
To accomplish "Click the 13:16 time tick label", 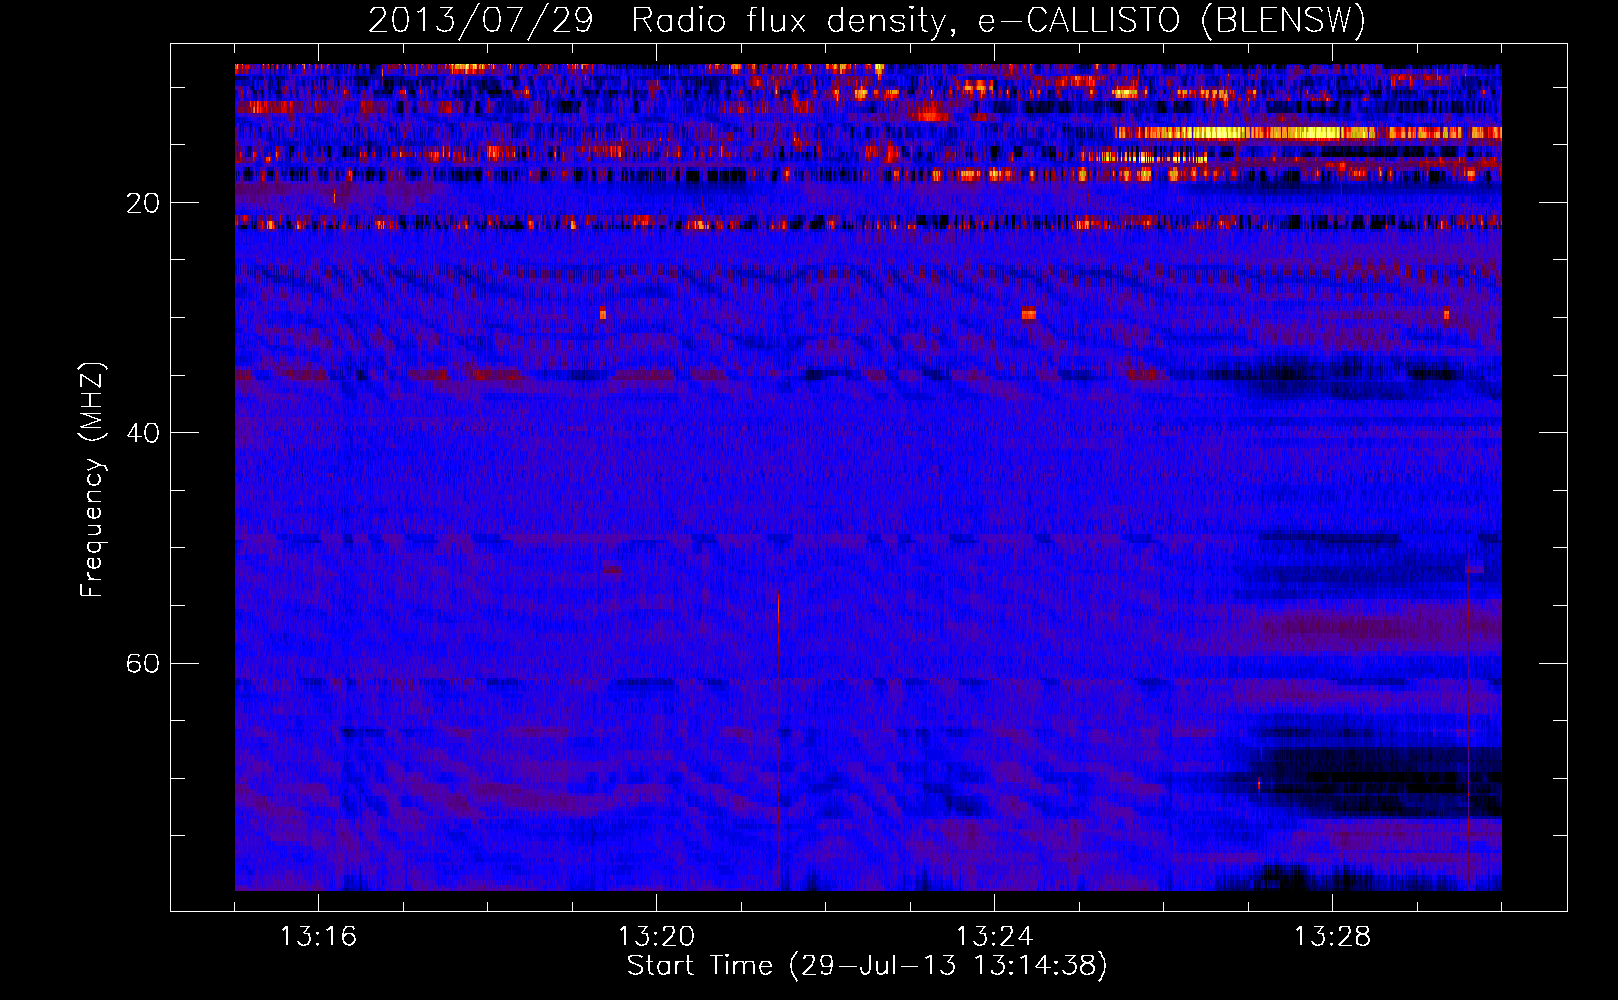I will 318,937.
